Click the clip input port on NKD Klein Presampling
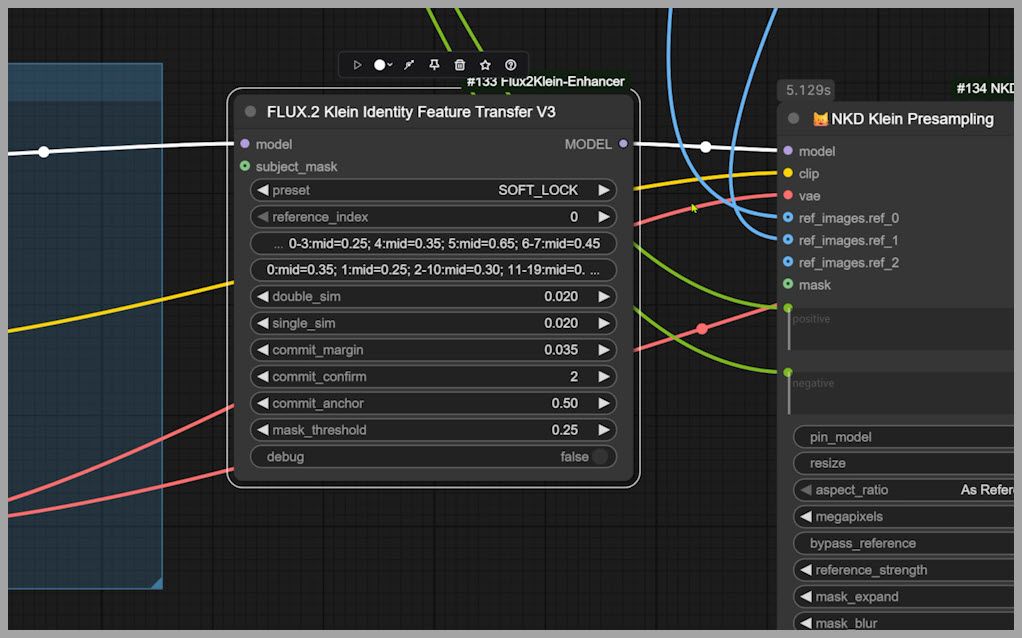 [x=788, y=173]
